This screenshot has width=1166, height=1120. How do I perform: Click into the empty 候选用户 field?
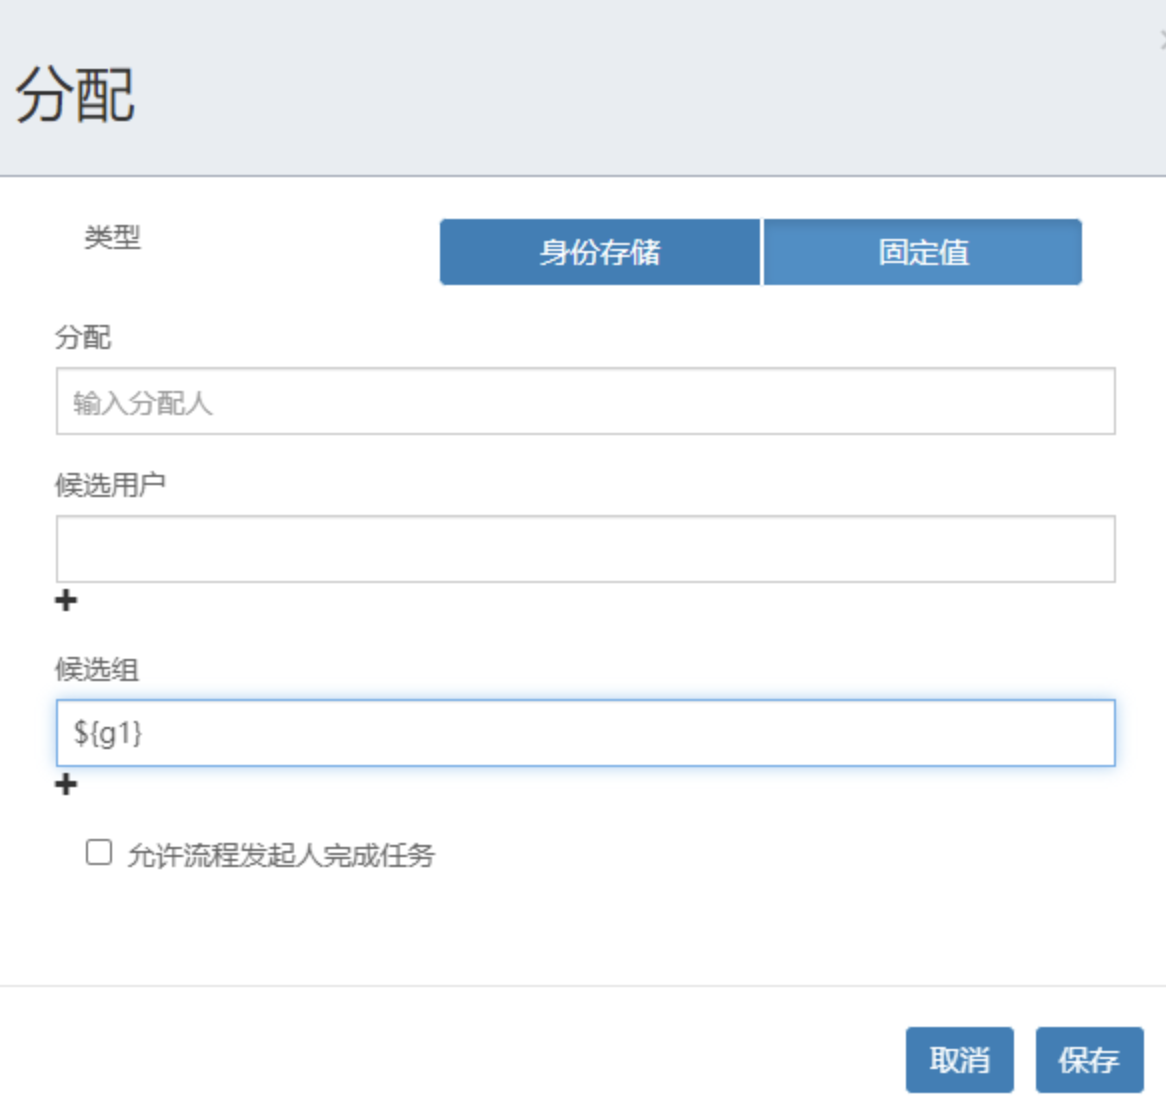click(x=585, y=549)
